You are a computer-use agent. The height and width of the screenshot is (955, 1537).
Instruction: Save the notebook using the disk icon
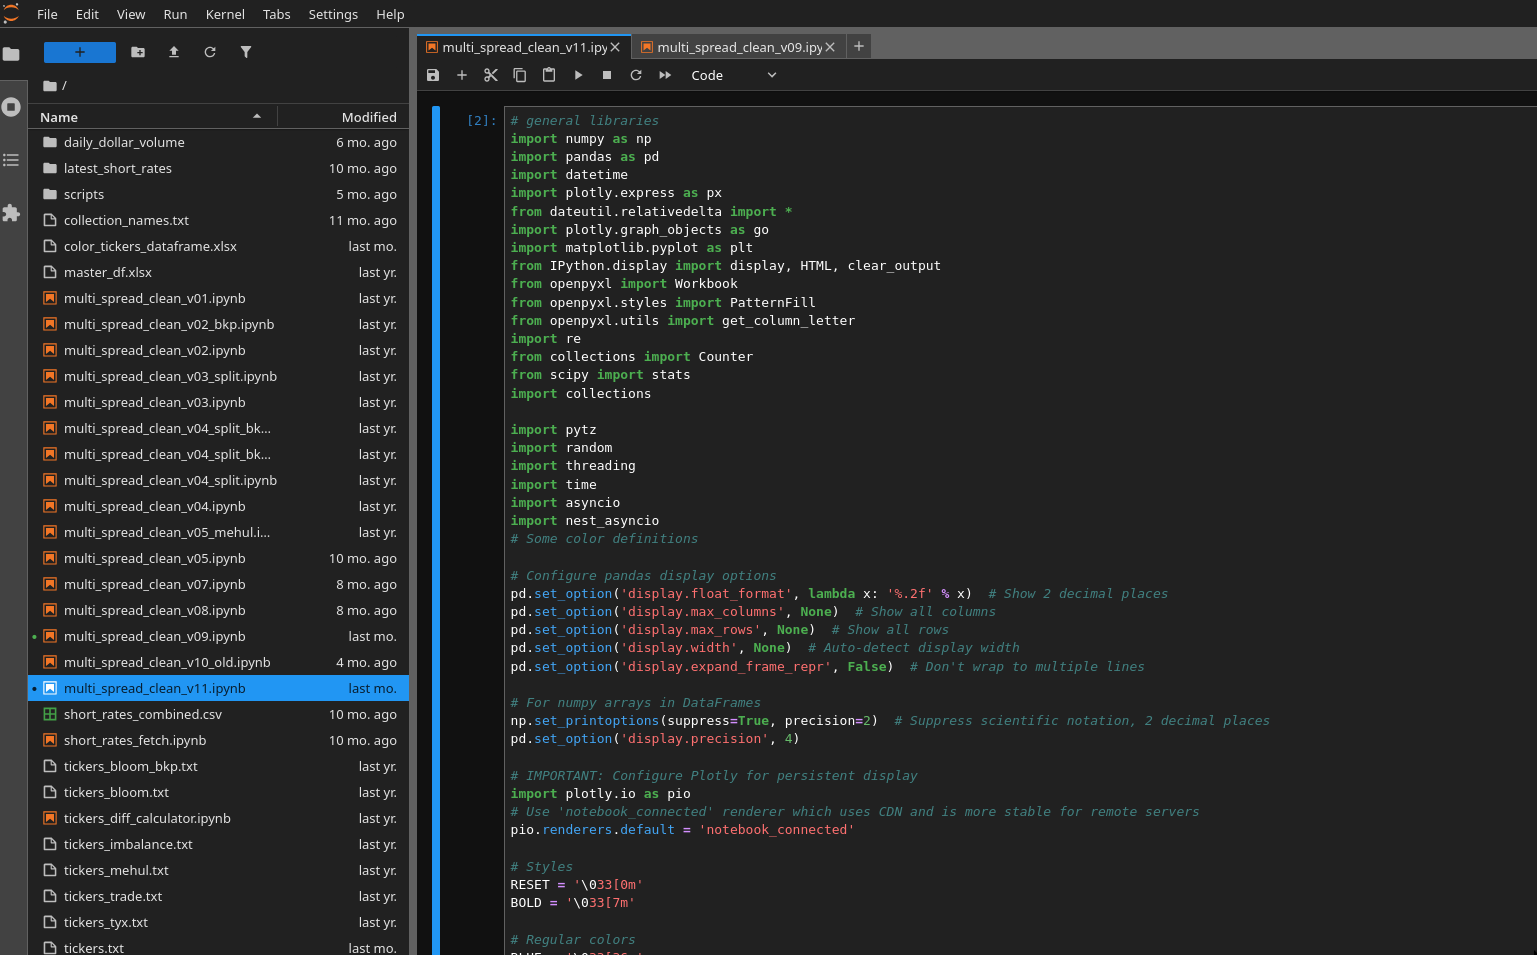(433, 75)
